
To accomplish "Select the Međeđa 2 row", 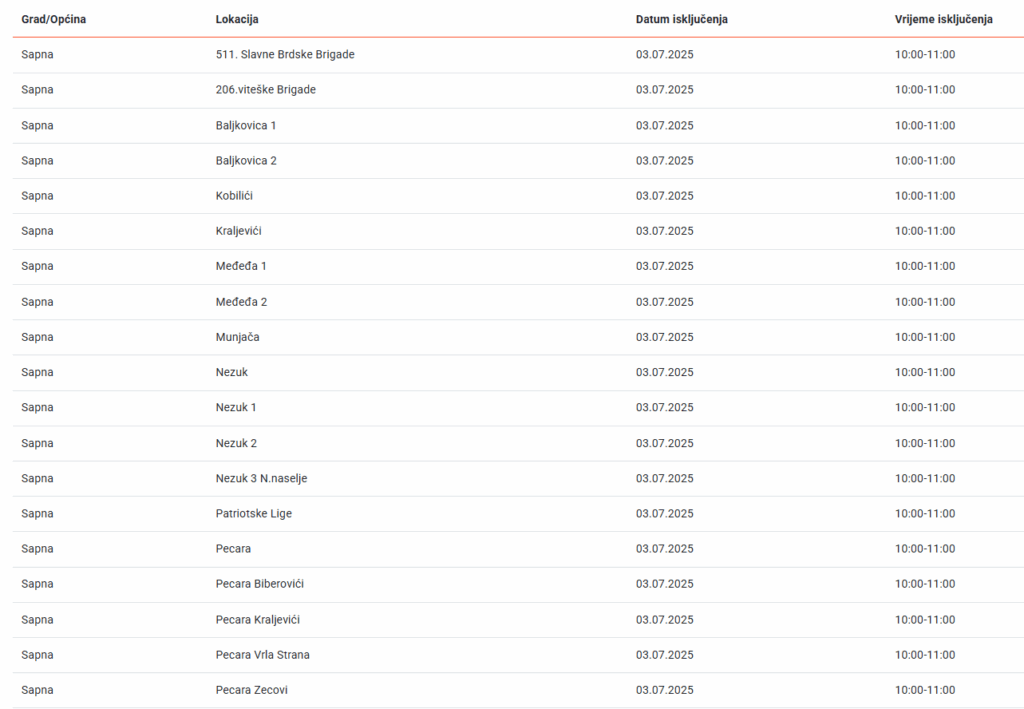I will (x=241, y=302).
